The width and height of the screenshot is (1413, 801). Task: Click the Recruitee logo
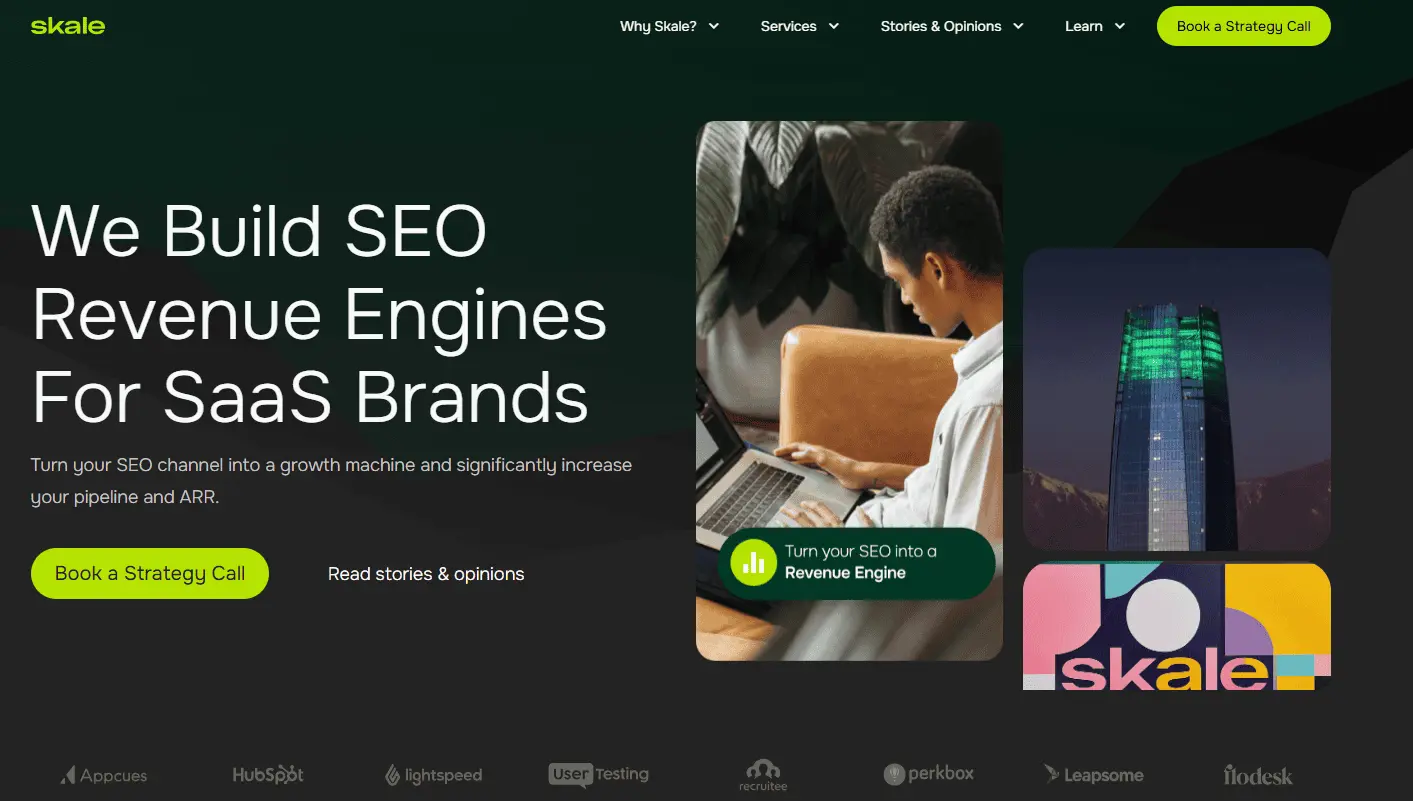763,775
